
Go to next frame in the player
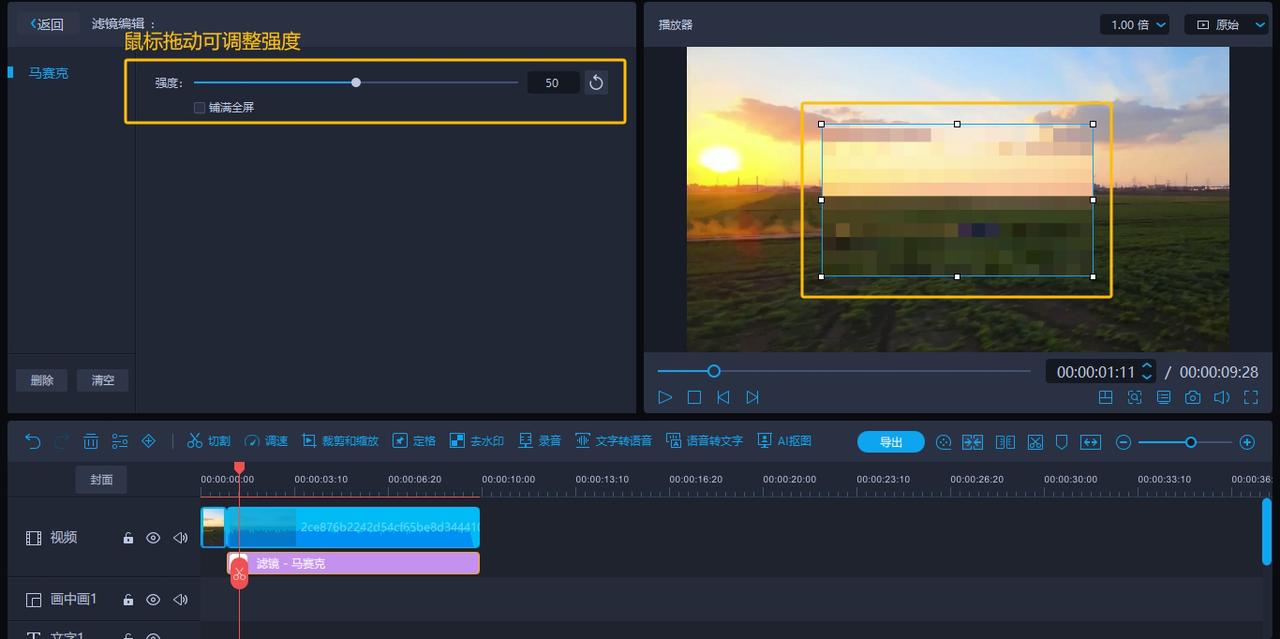click(x=753, y=397)
